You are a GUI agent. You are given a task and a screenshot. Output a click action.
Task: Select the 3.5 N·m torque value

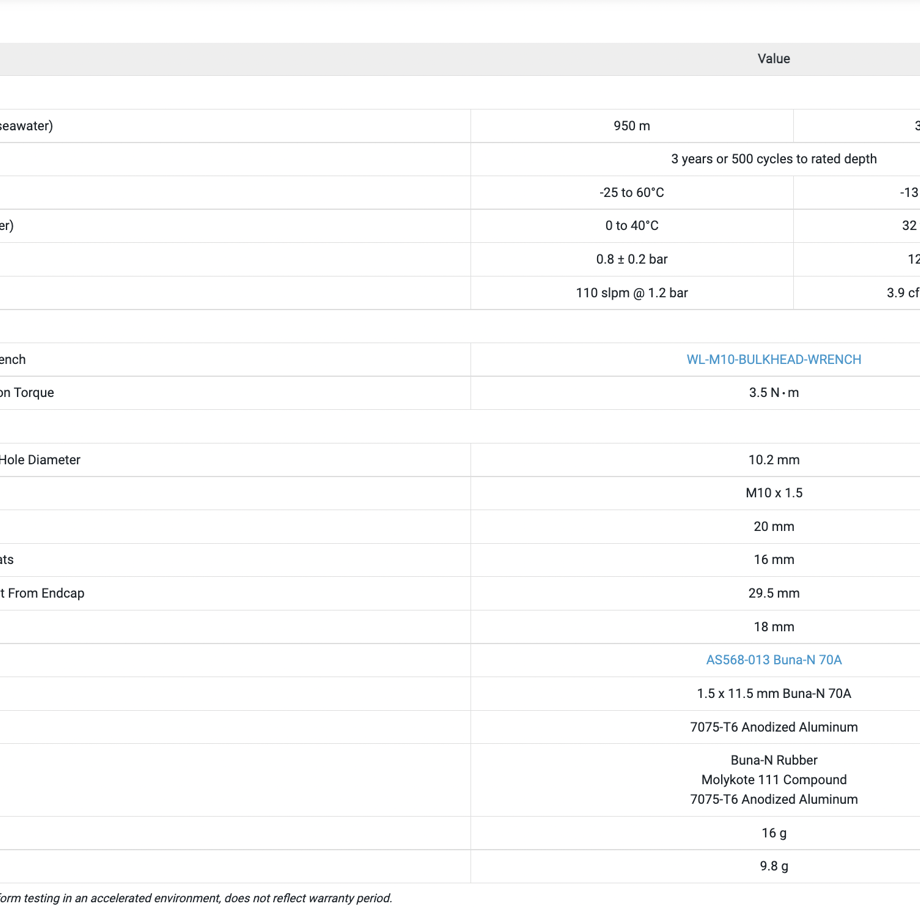point(773,393)
